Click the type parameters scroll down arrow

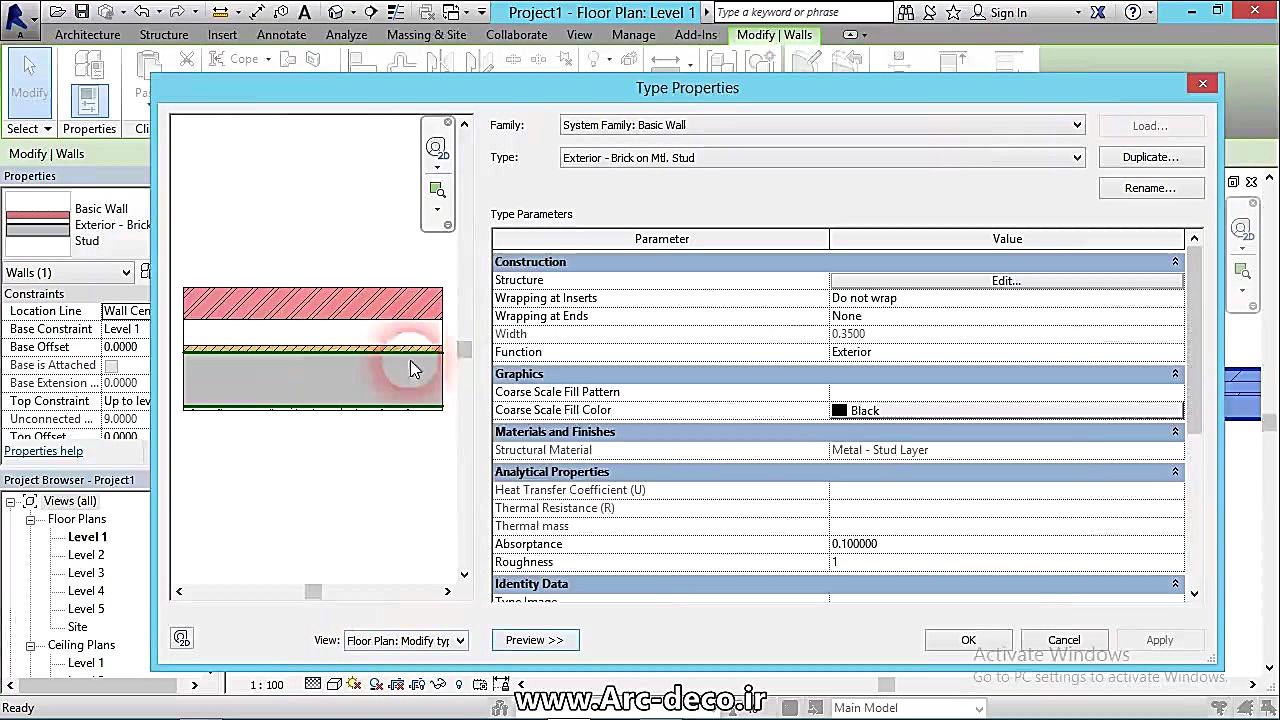tap(1194, 593)
